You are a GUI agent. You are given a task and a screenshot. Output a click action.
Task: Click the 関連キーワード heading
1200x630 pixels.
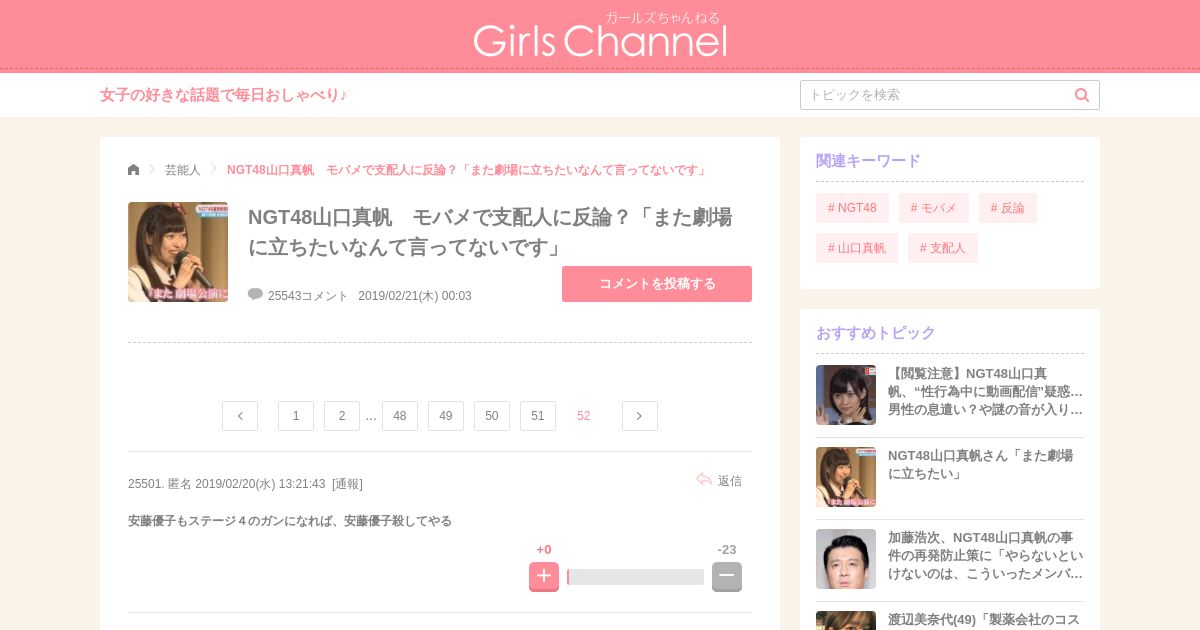pos(868,161)
